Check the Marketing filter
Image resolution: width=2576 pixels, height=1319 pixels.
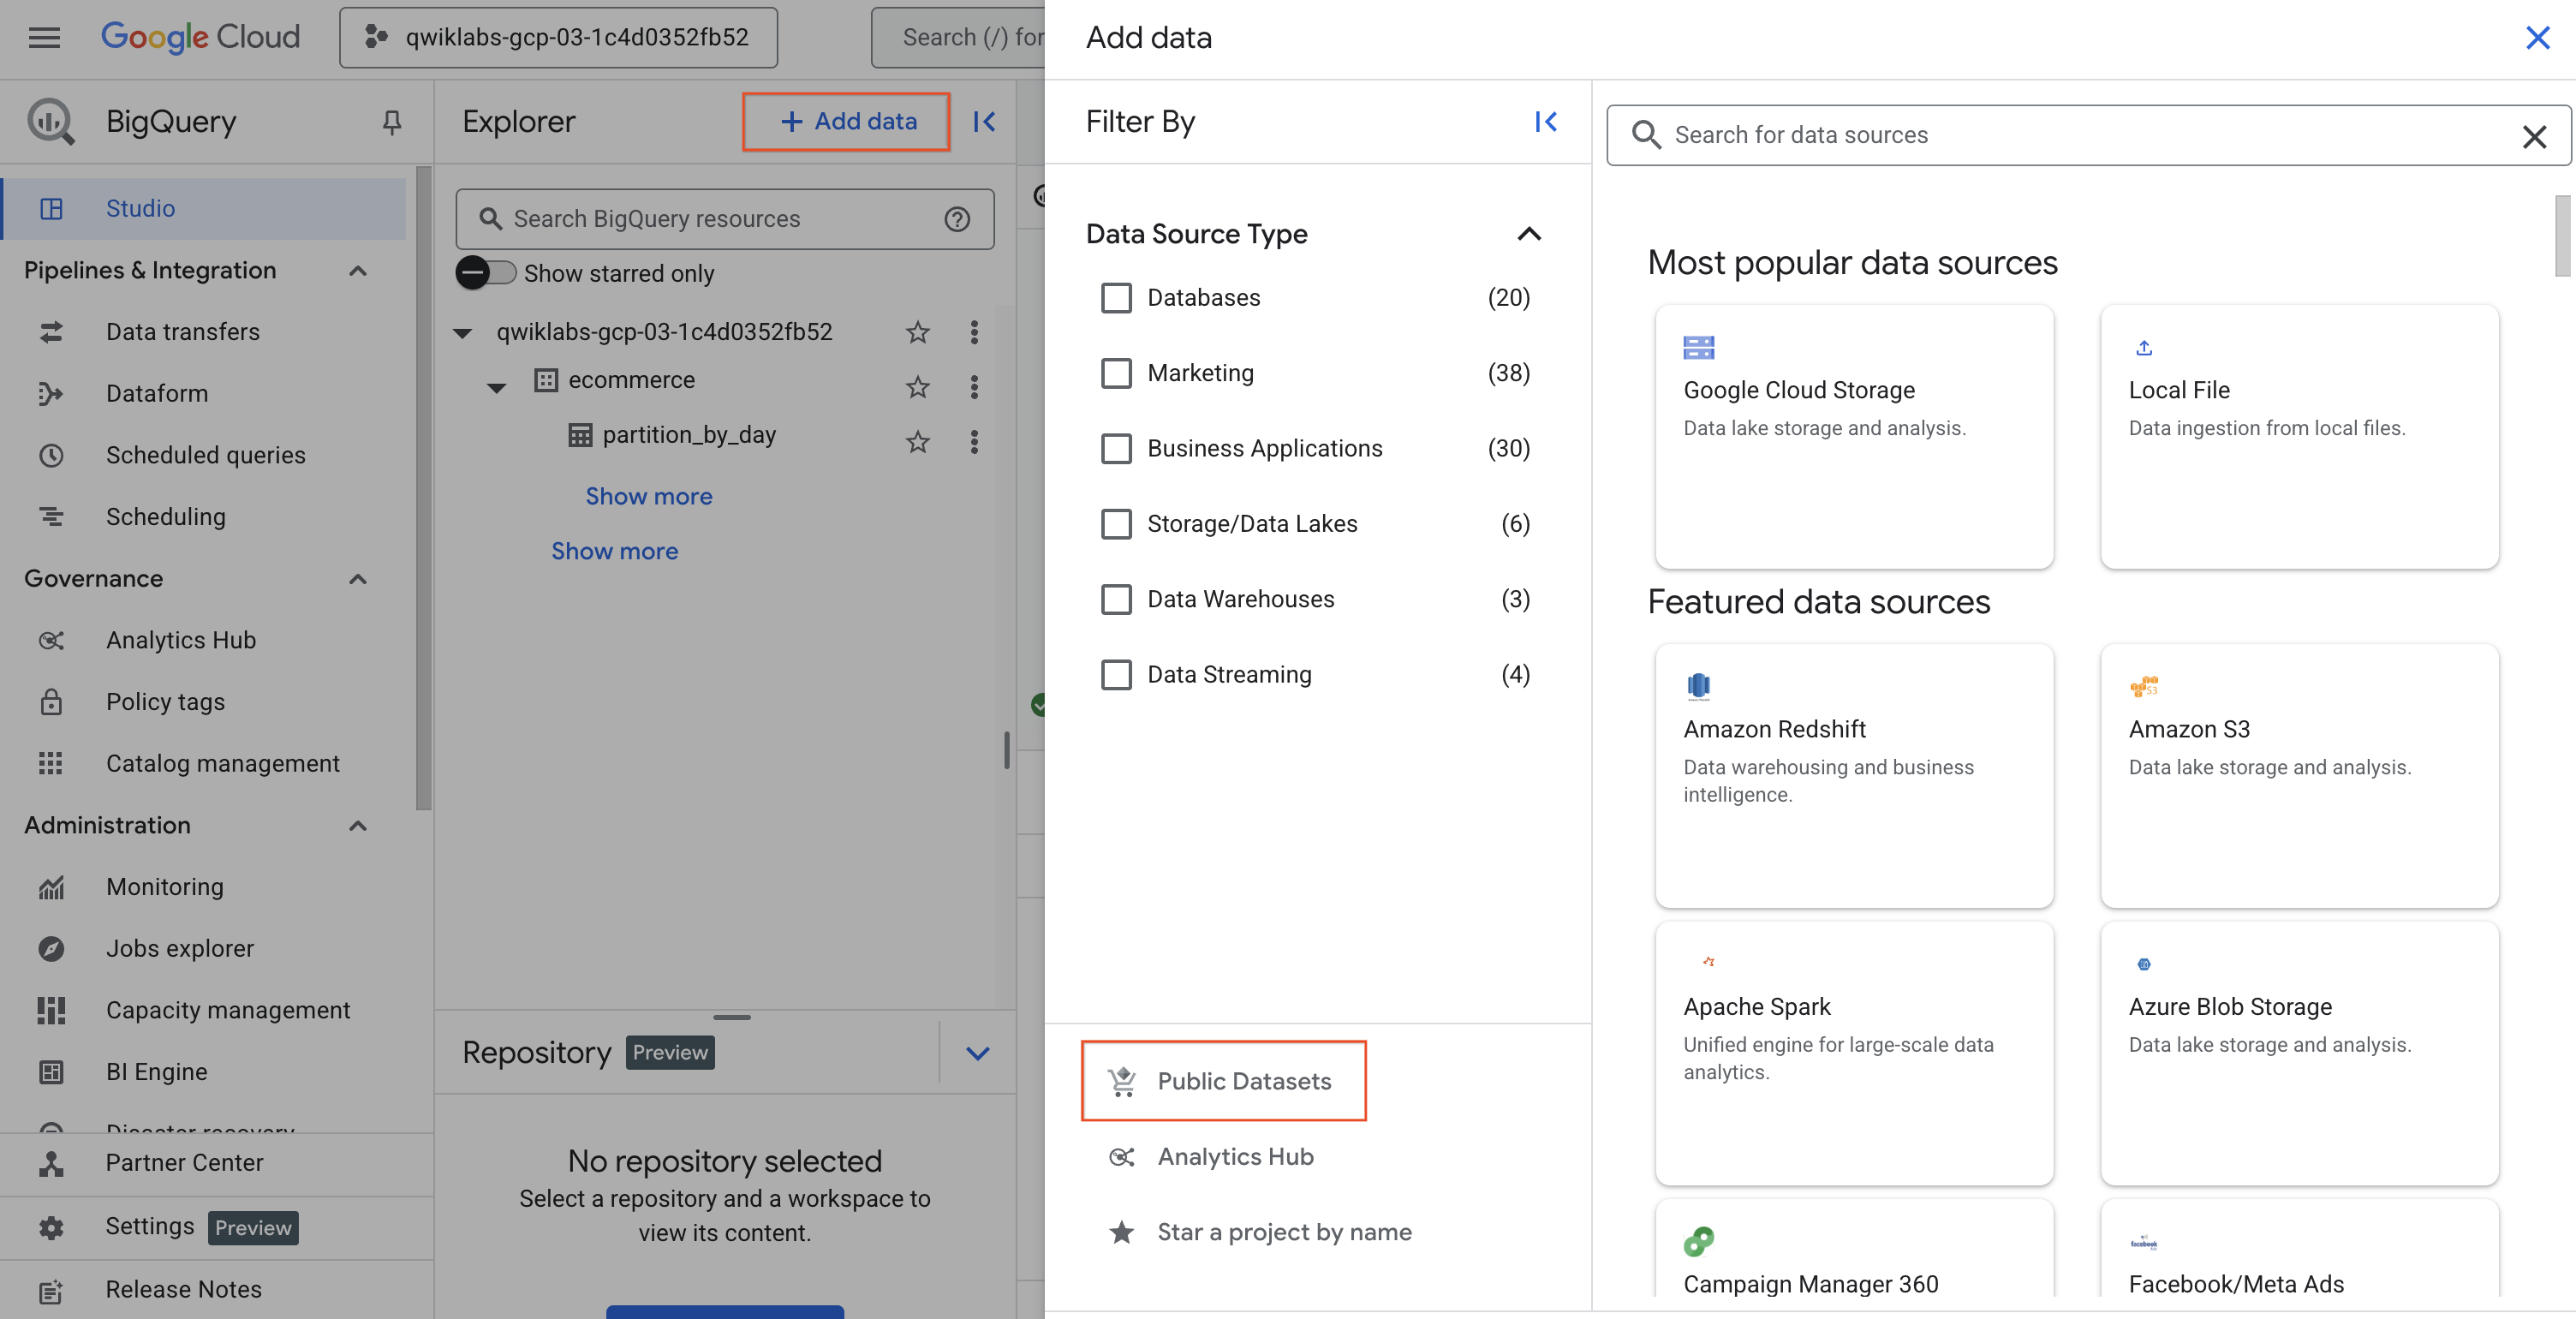pos(1116,373)
